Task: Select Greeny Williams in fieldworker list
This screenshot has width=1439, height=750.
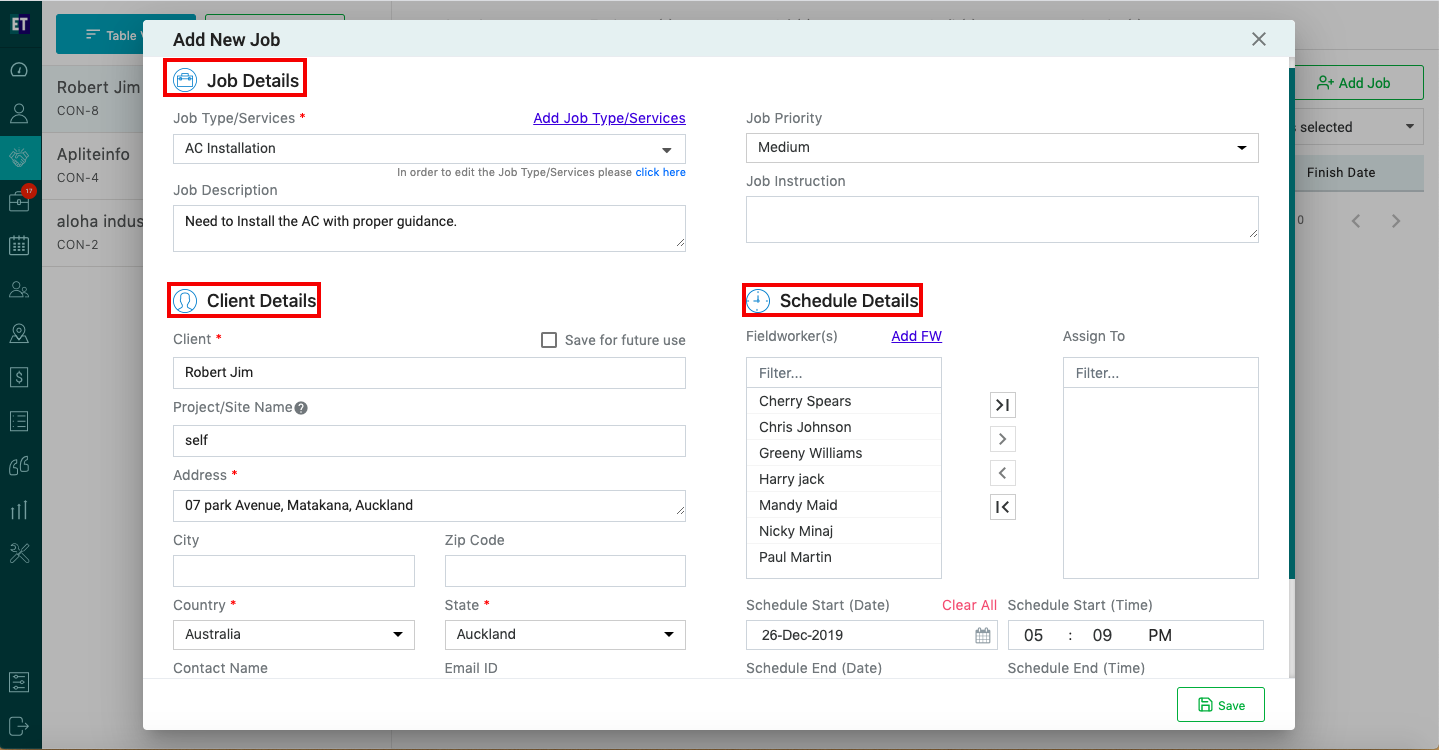Action: click(844, 453)
